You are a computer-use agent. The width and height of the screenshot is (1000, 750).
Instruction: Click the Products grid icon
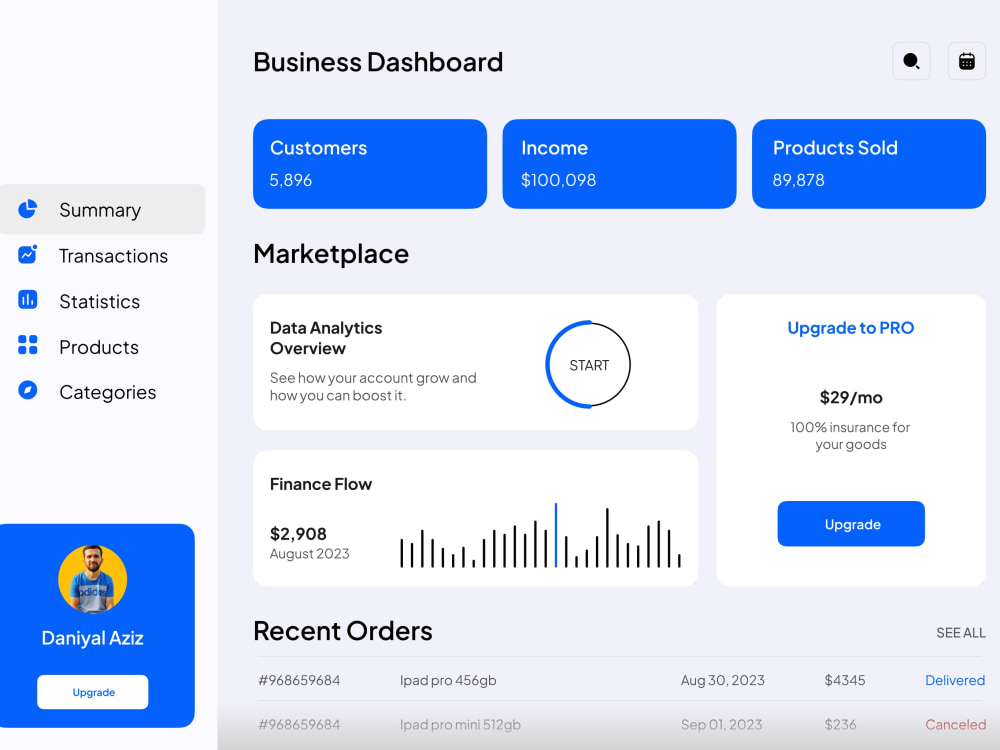coord(27,346)
